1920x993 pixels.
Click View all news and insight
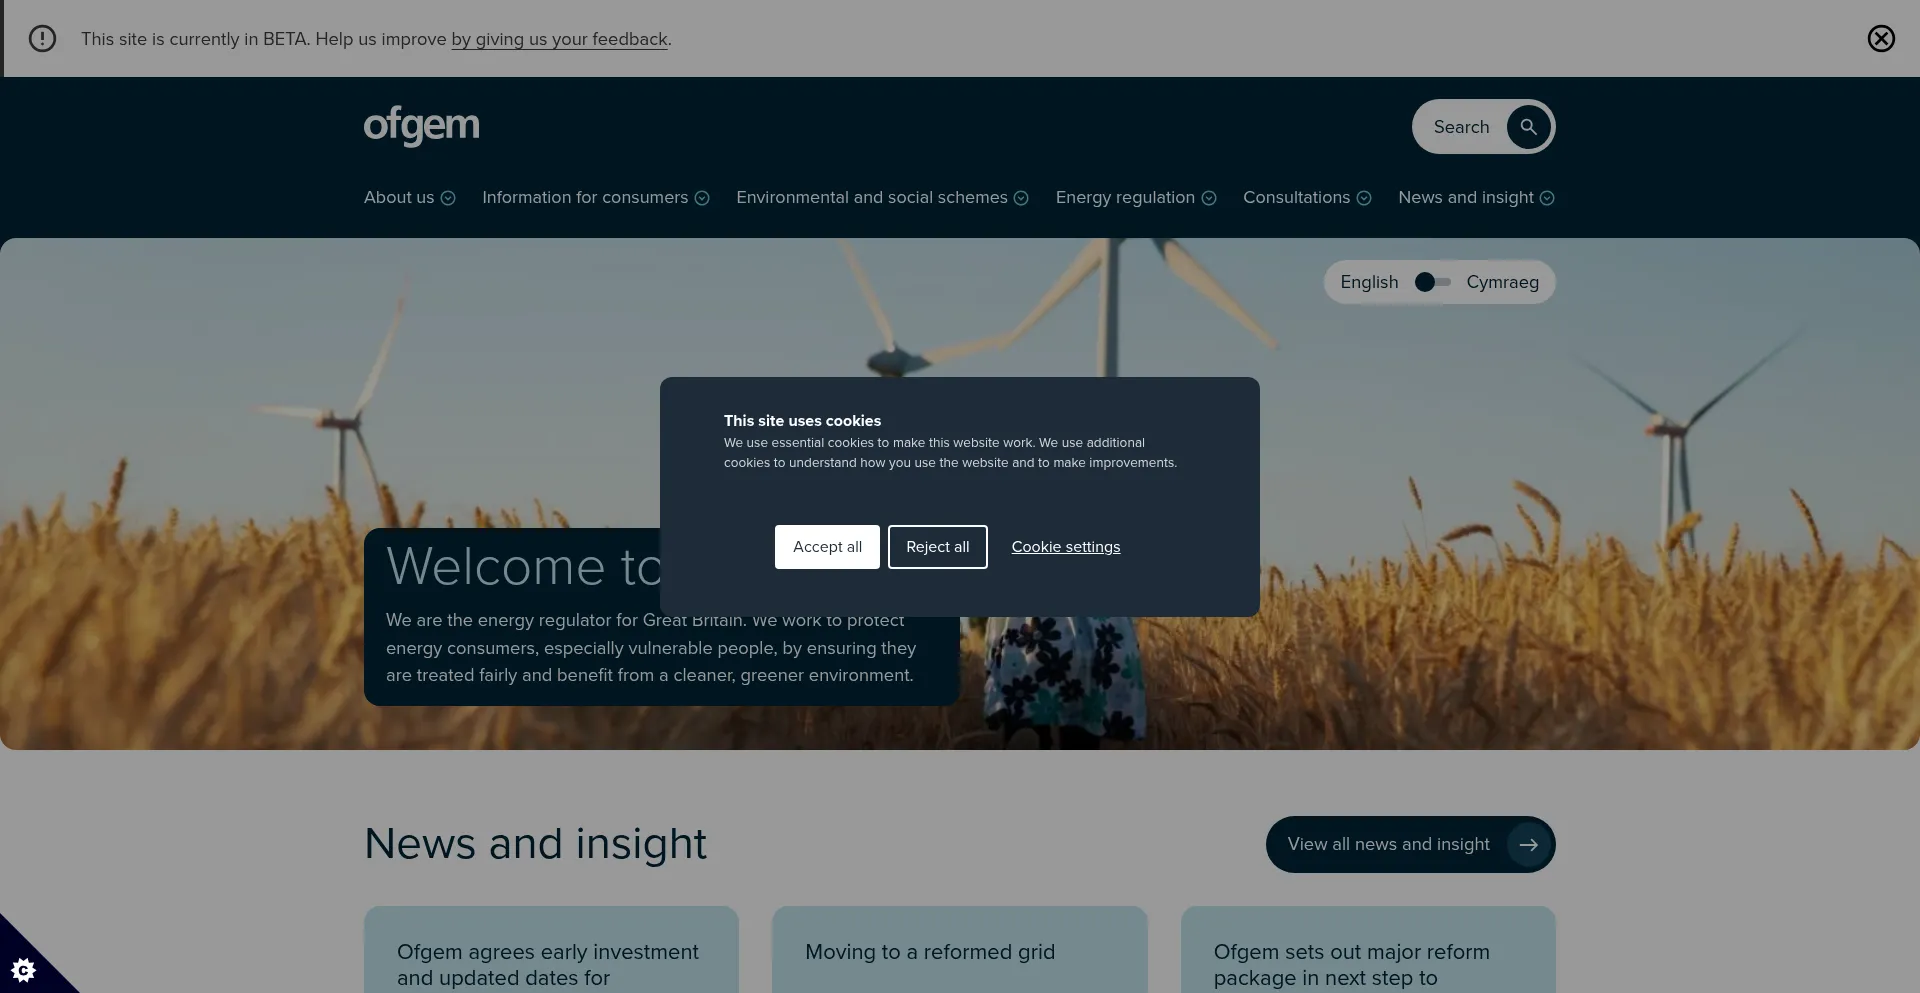[1388, 844]
